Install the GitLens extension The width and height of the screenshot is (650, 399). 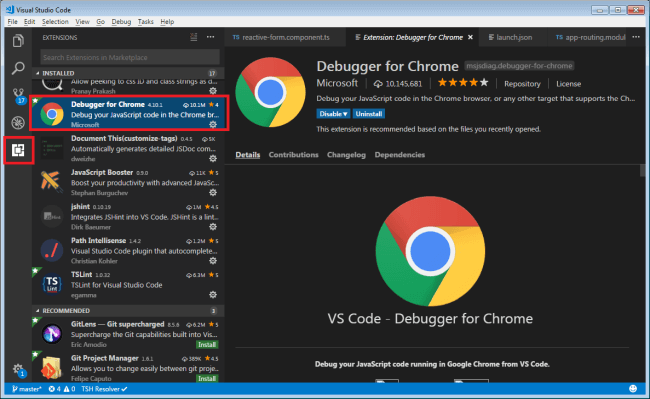207,345
